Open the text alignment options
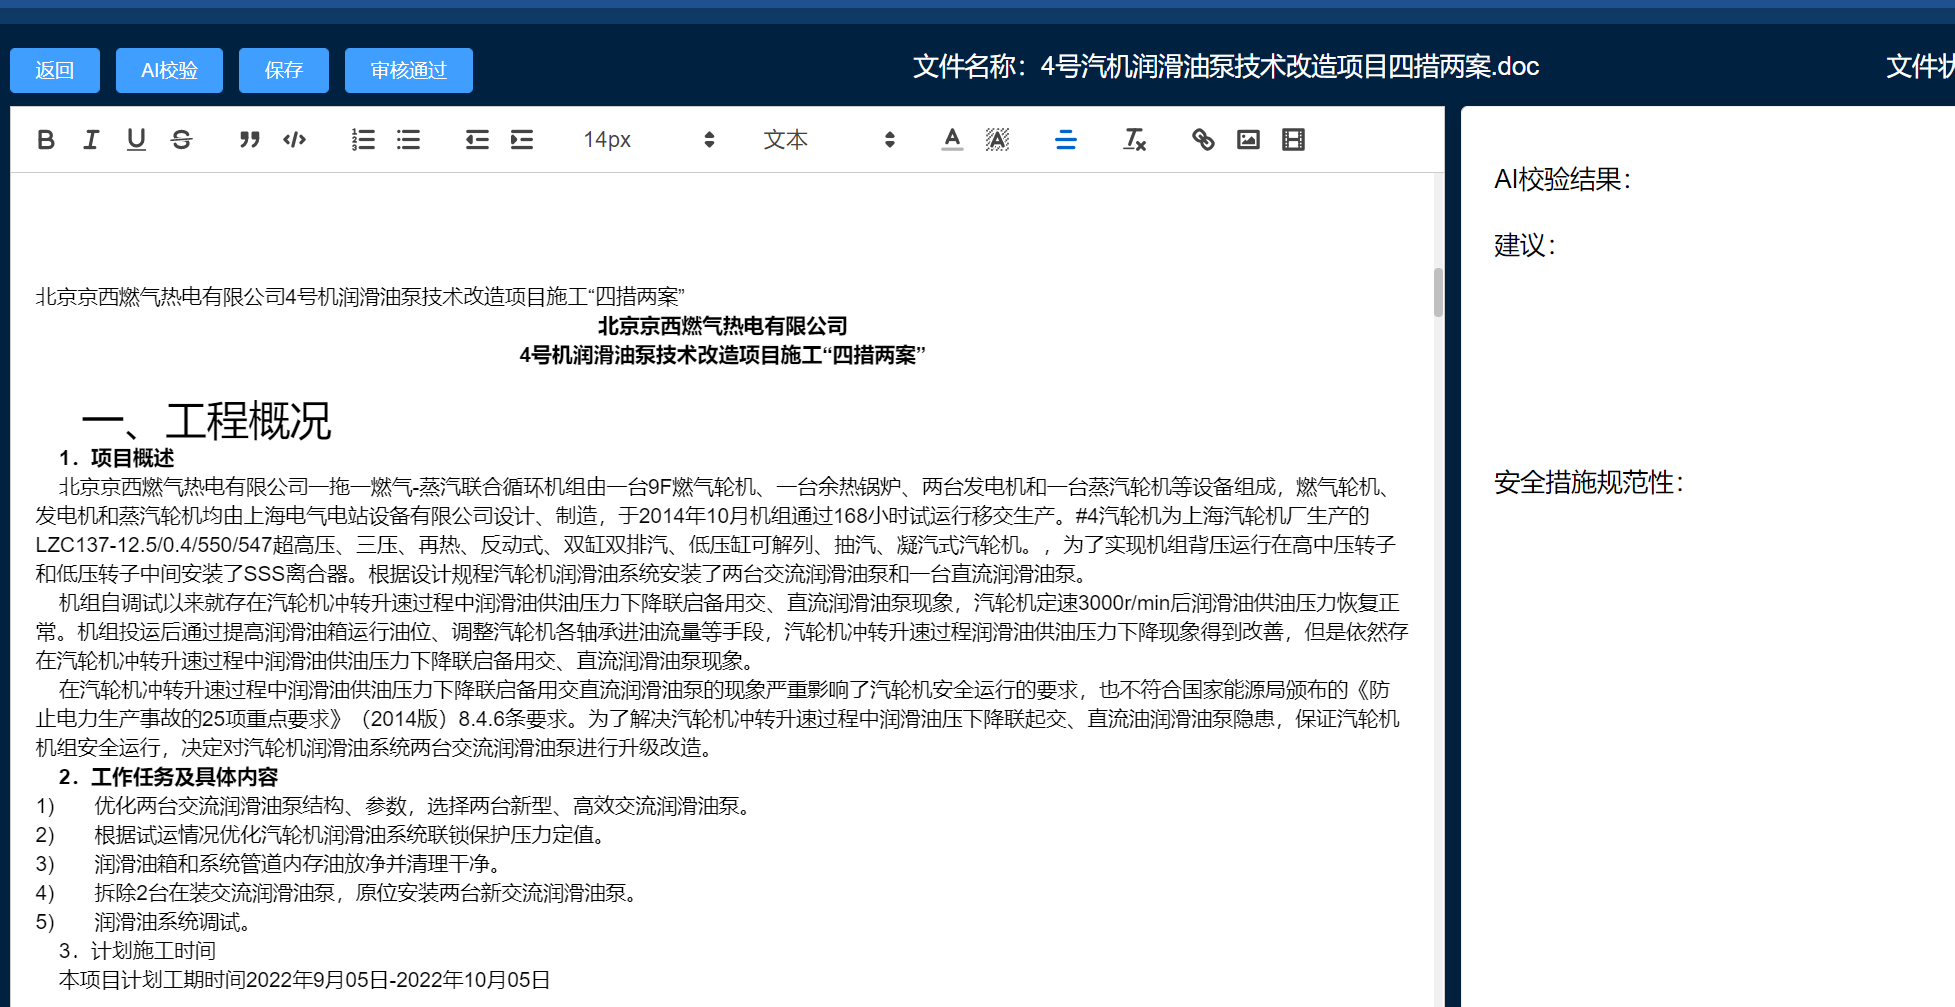This screenshot has width=1955, height=1007. tap(1066, 140)
